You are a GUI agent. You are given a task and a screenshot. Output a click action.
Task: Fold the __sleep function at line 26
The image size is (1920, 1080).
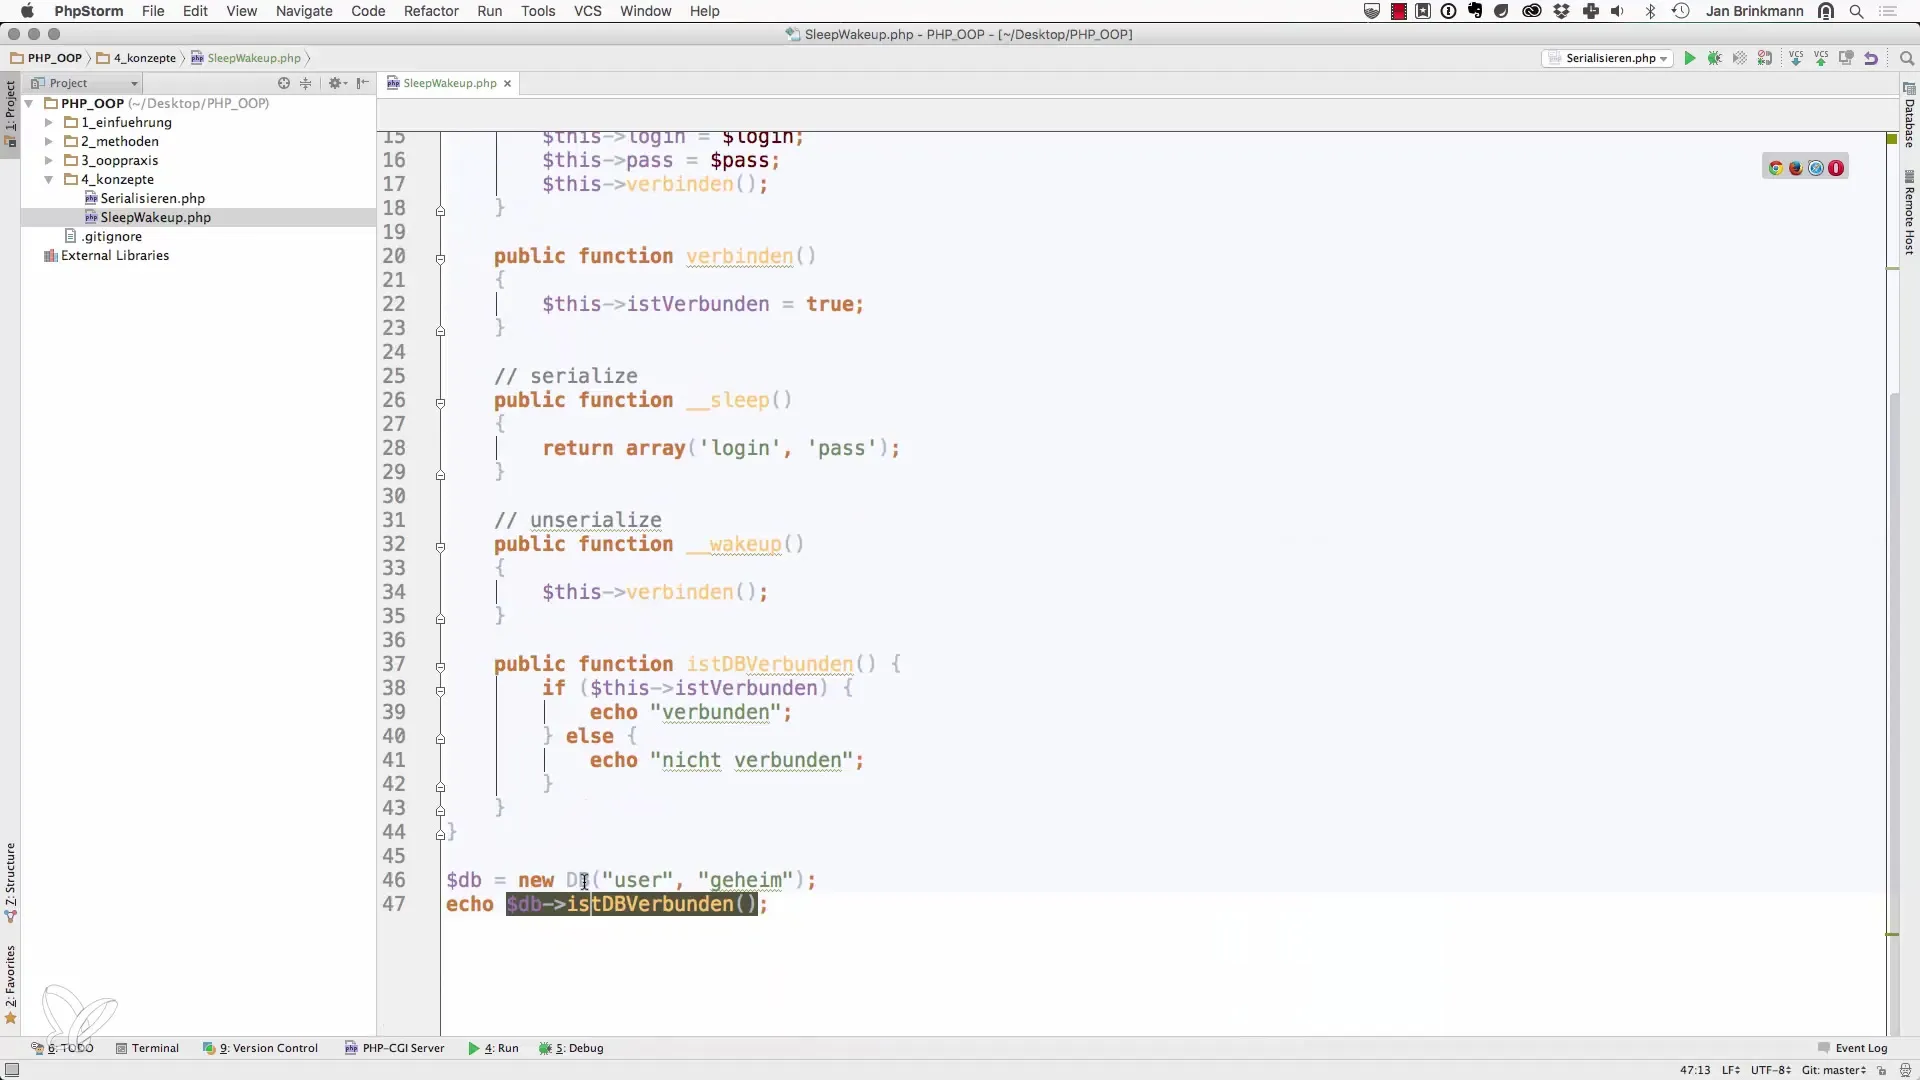[x=440, y=403]
